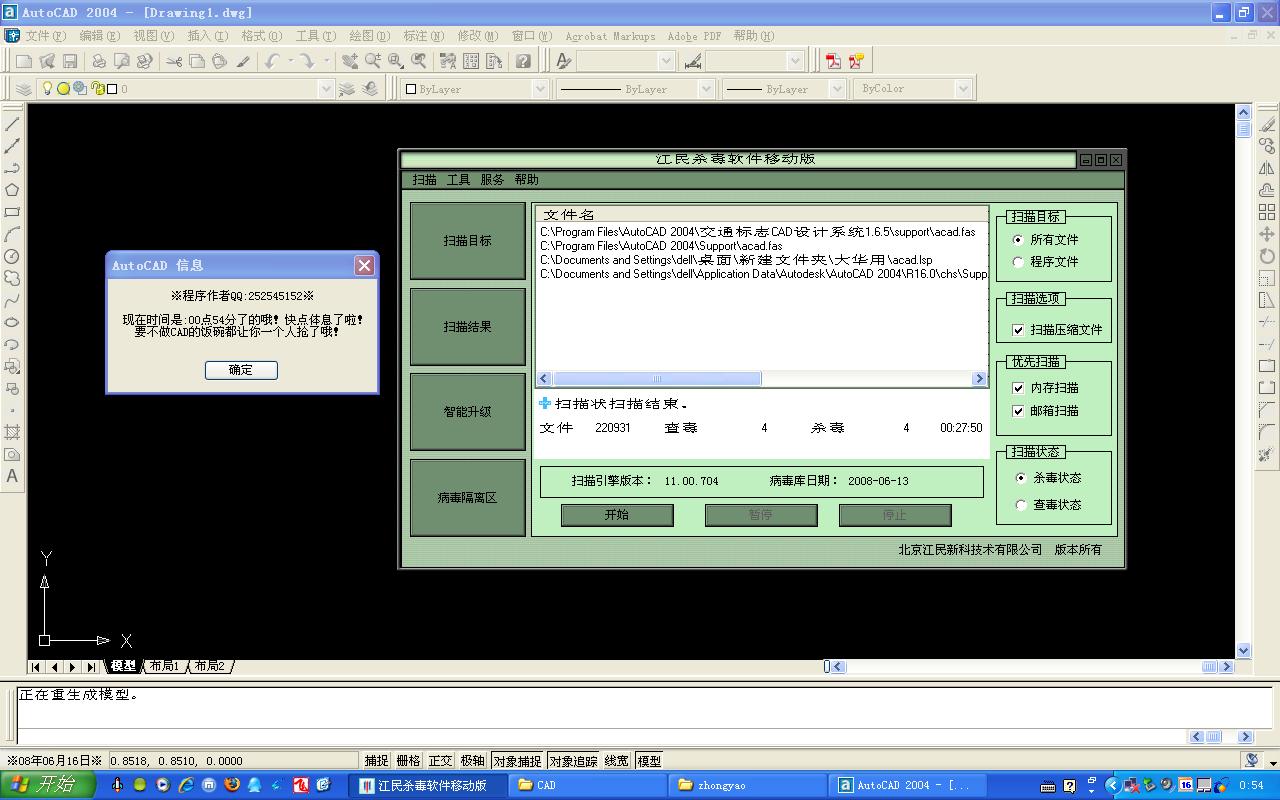
Task: Click the 开始 scan button
Action: 617,515
